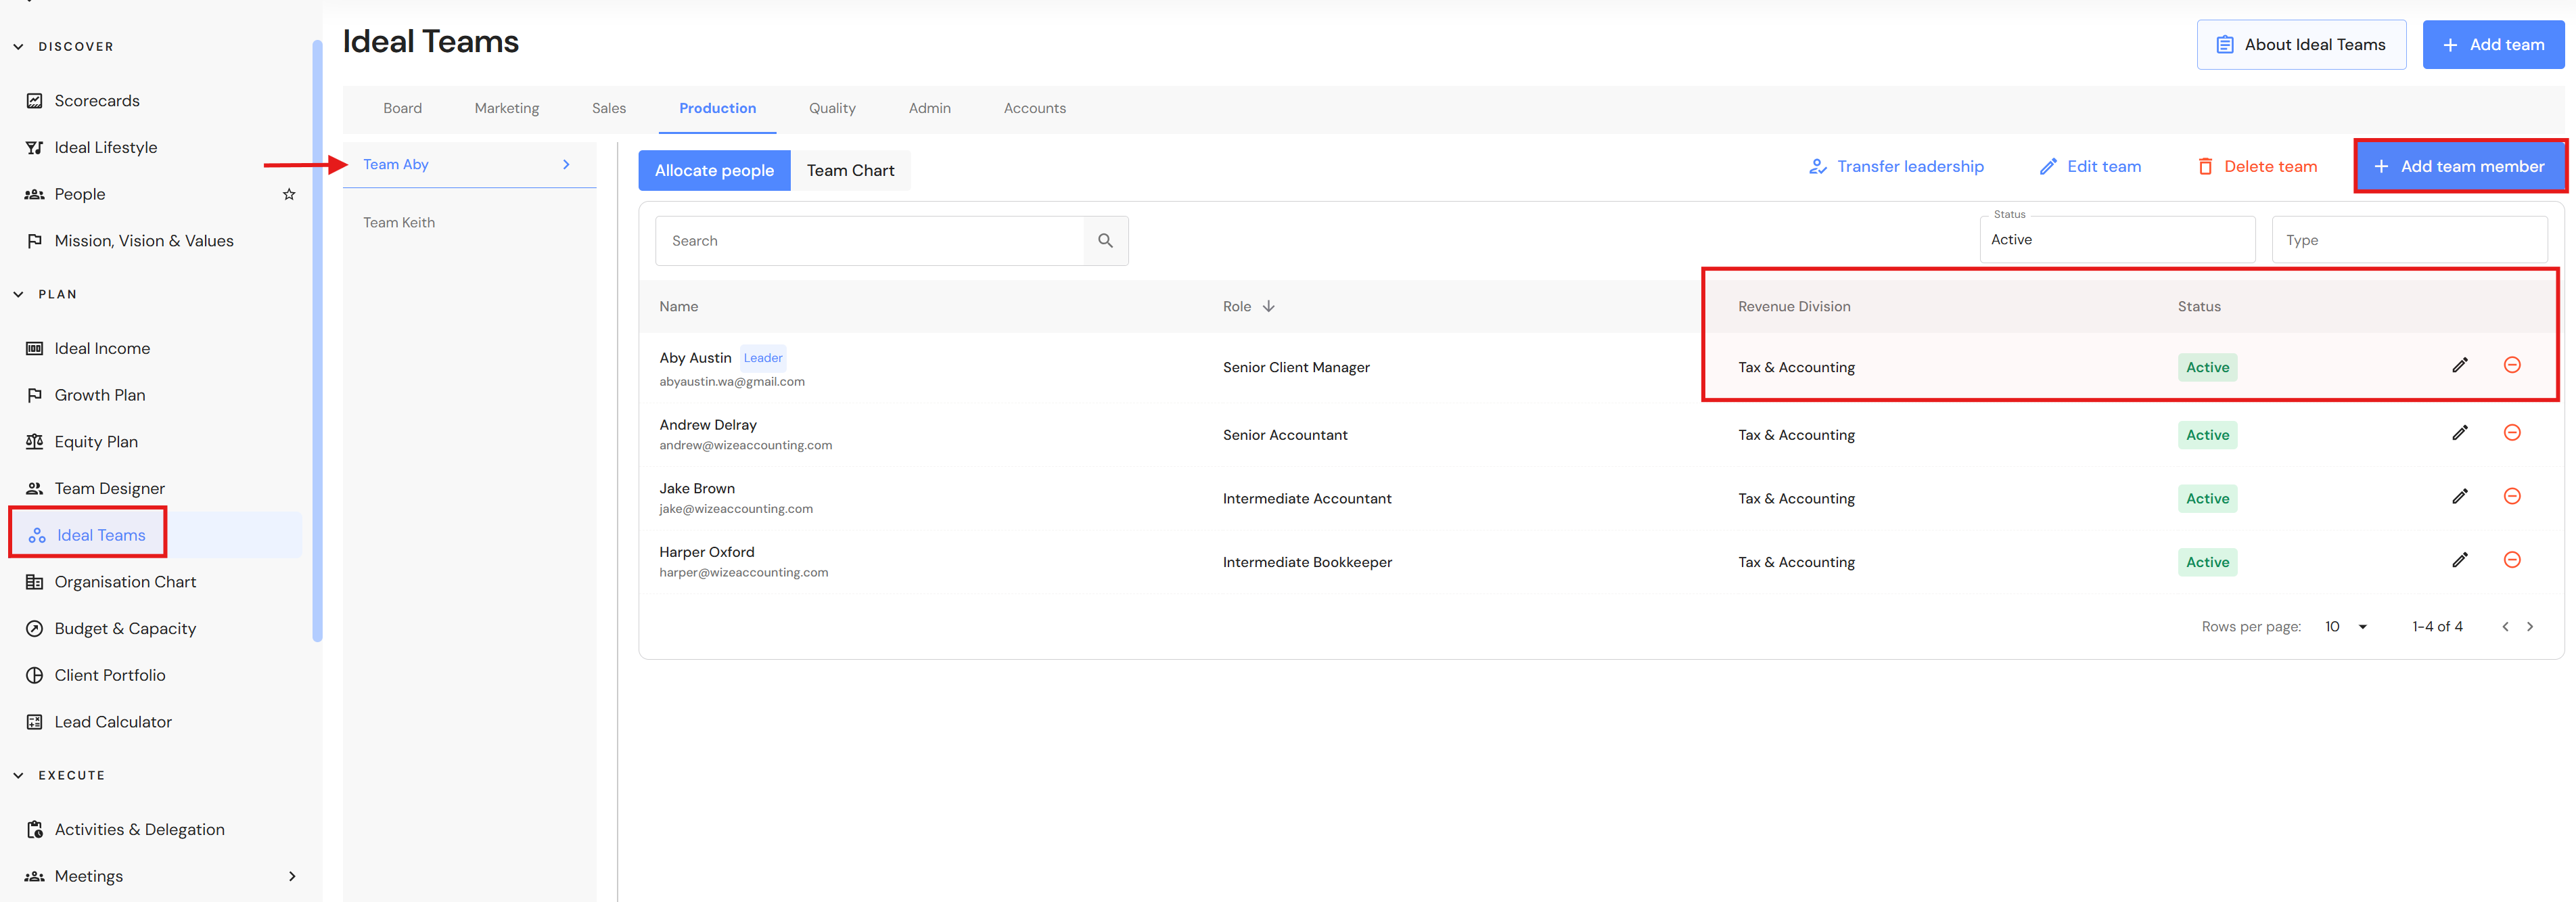The height and width of the screenshot is (902, 2576).
Task: Collapse the DISCOVER sidebar section
Action: point(18,47)
